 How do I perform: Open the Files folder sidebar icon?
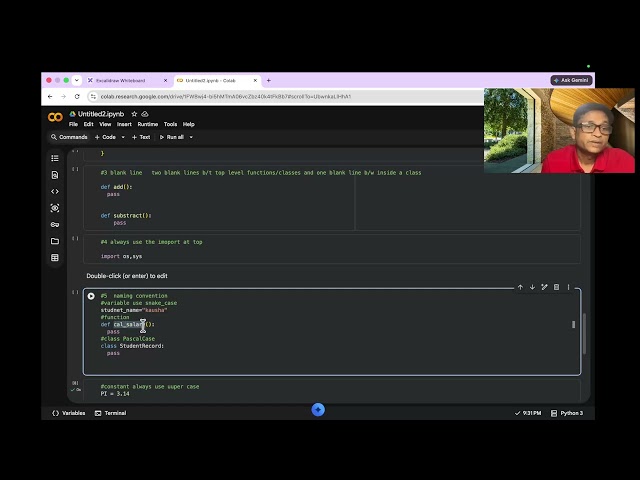[55, 241]
